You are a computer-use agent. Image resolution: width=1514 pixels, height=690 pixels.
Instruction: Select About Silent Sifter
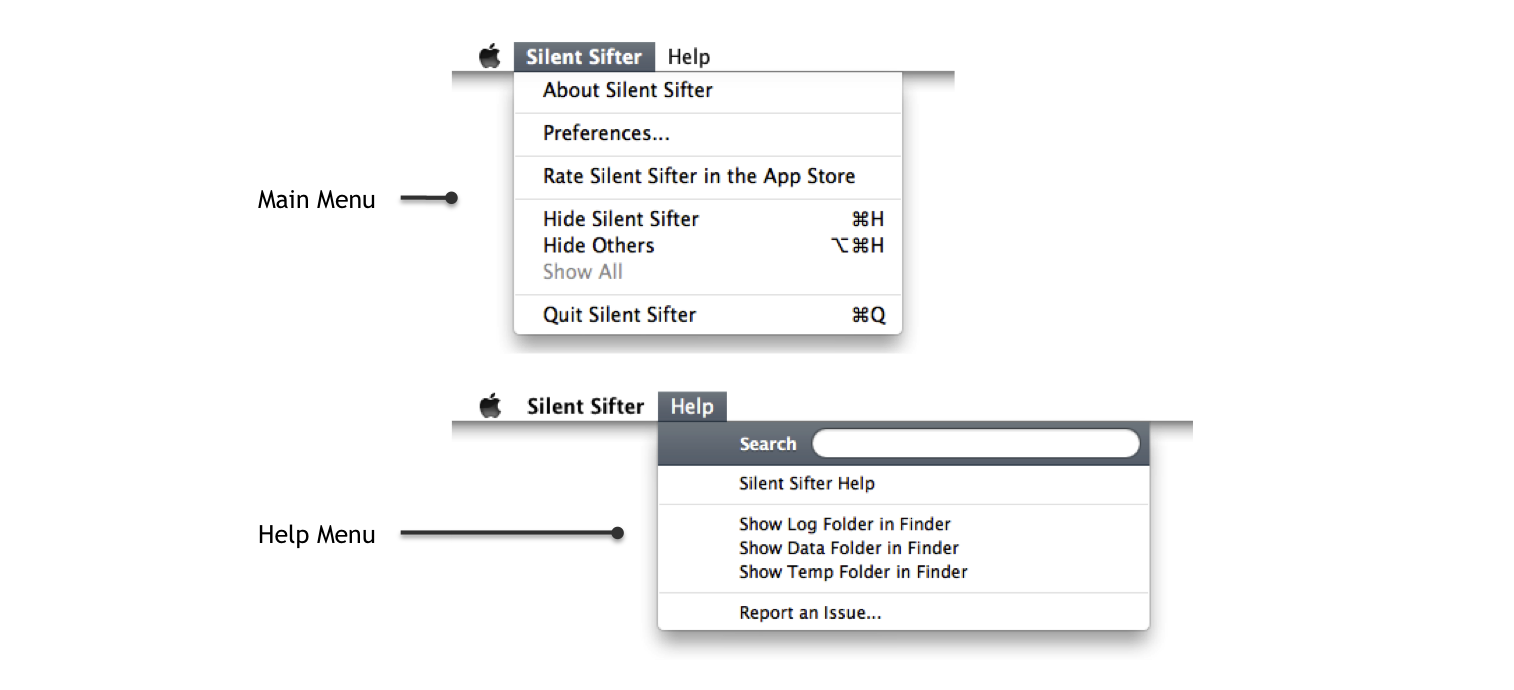[x=627, y=90]
